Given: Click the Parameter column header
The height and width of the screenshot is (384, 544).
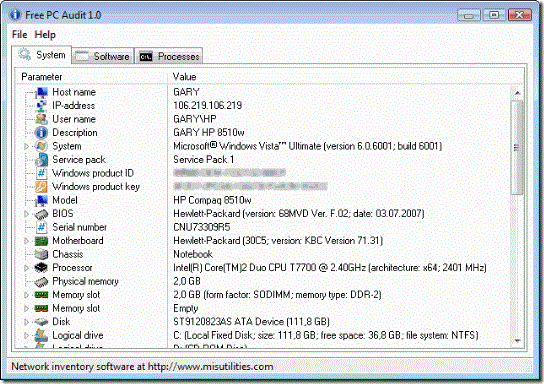Looking at the screenshot, I should tap(91, 77).
